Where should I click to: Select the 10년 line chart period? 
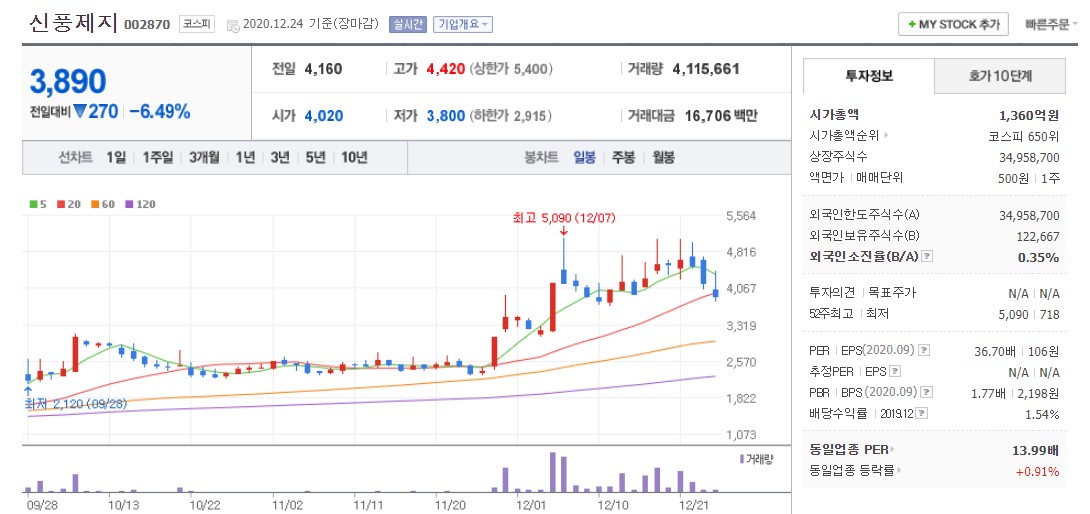tap(354, 157)
